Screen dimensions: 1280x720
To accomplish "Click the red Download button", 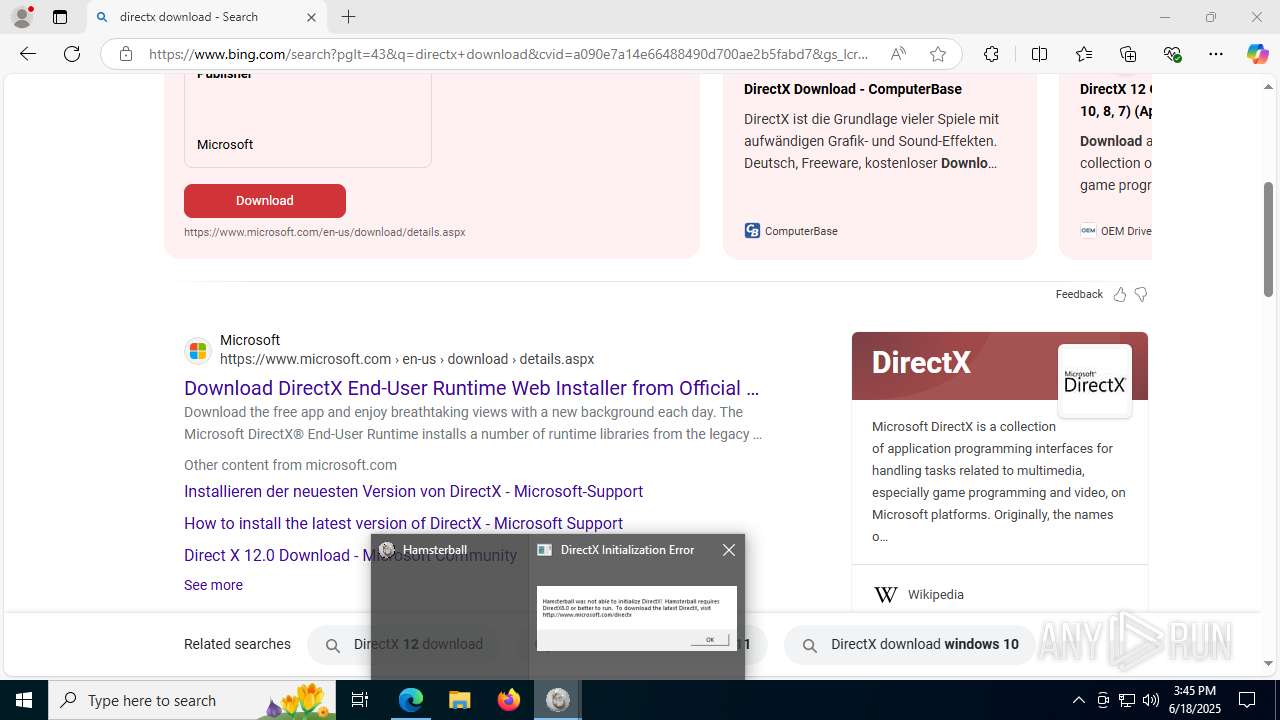I will (265, 200).
